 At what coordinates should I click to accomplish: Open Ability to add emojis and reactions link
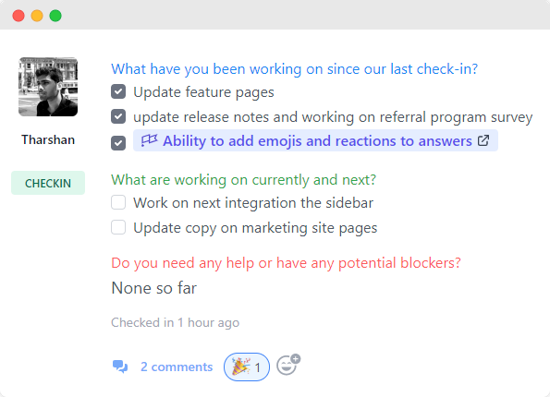(x=317, y=141)
